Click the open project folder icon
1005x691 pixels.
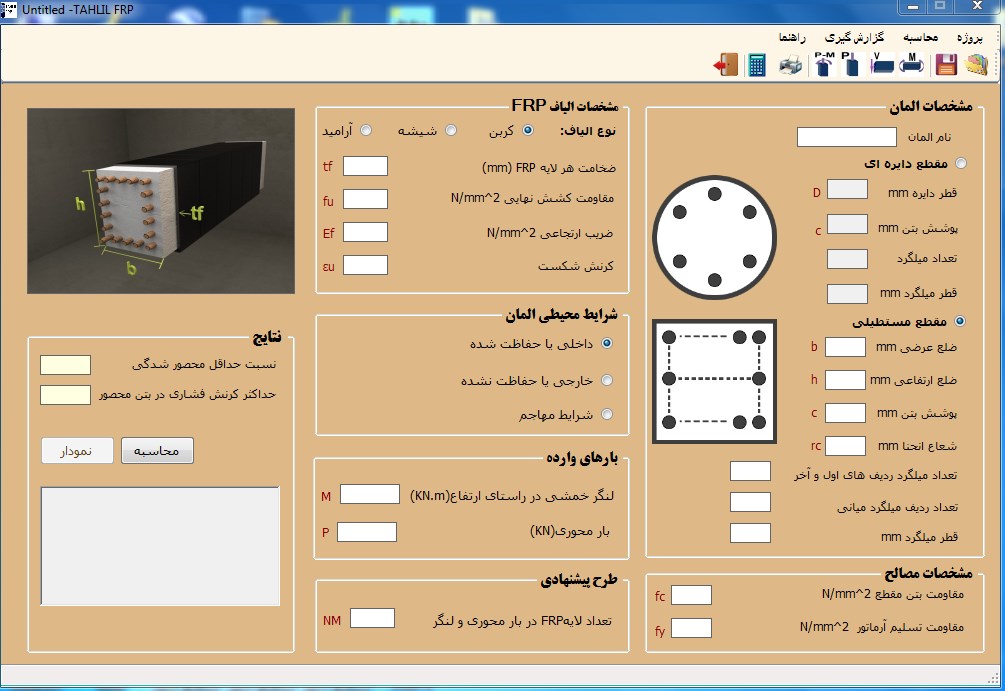click(x=977, y=66)
